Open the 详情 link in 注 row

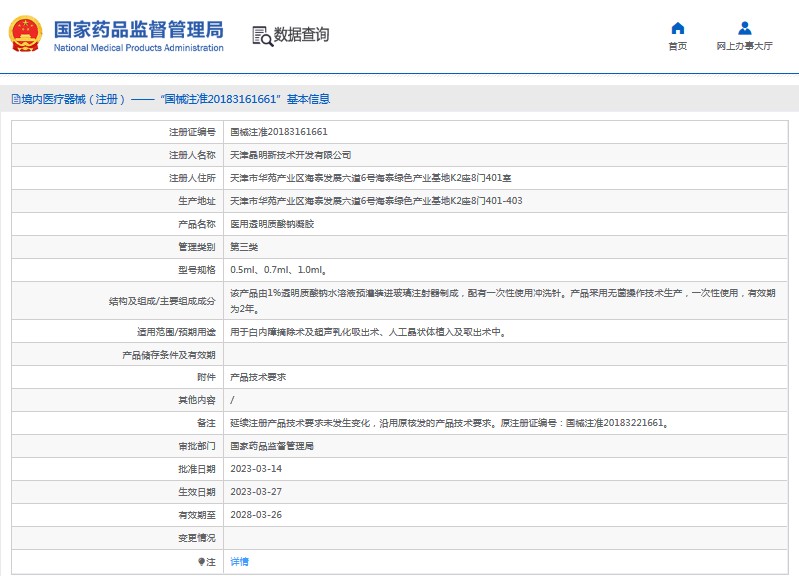tap(239, 562)
